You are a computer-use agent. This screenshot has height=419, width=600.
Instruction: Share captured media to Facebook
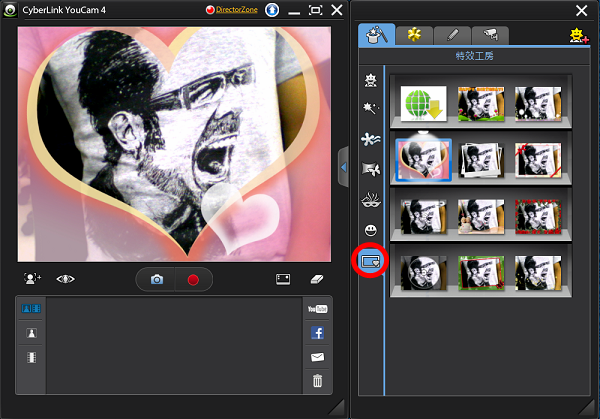(317, 333)
